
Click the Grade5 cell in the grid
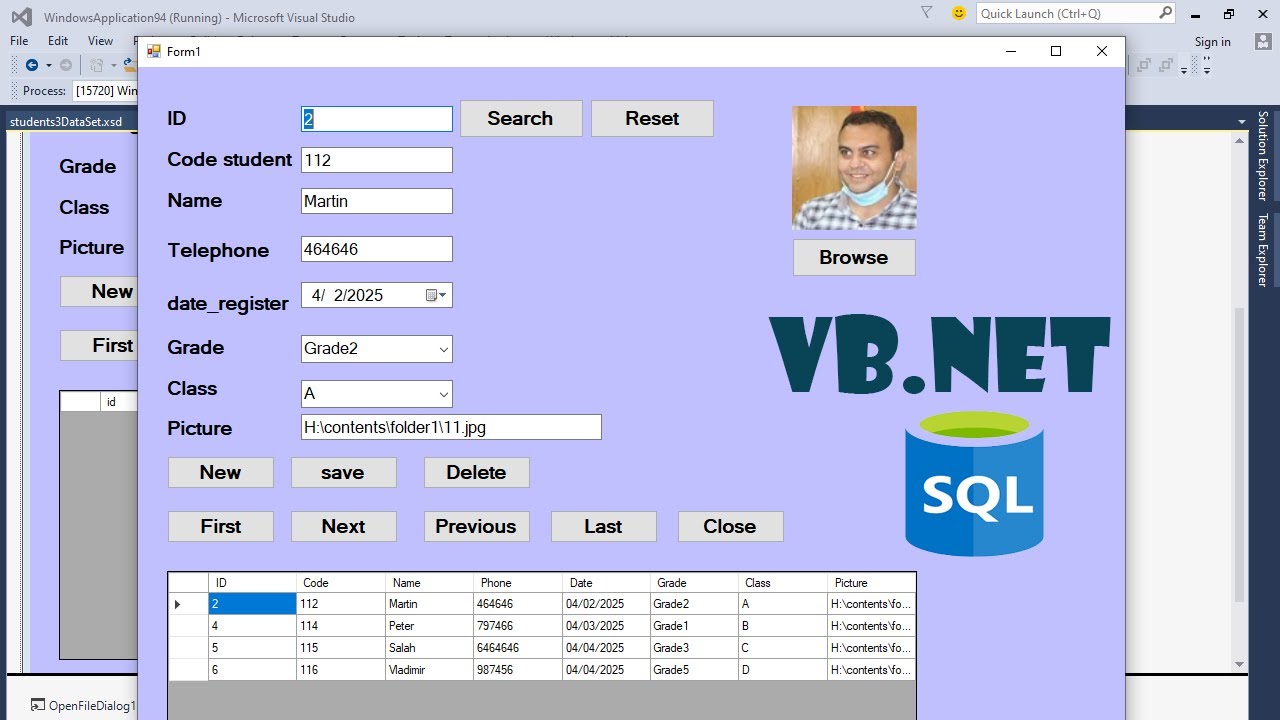(694, 670)
